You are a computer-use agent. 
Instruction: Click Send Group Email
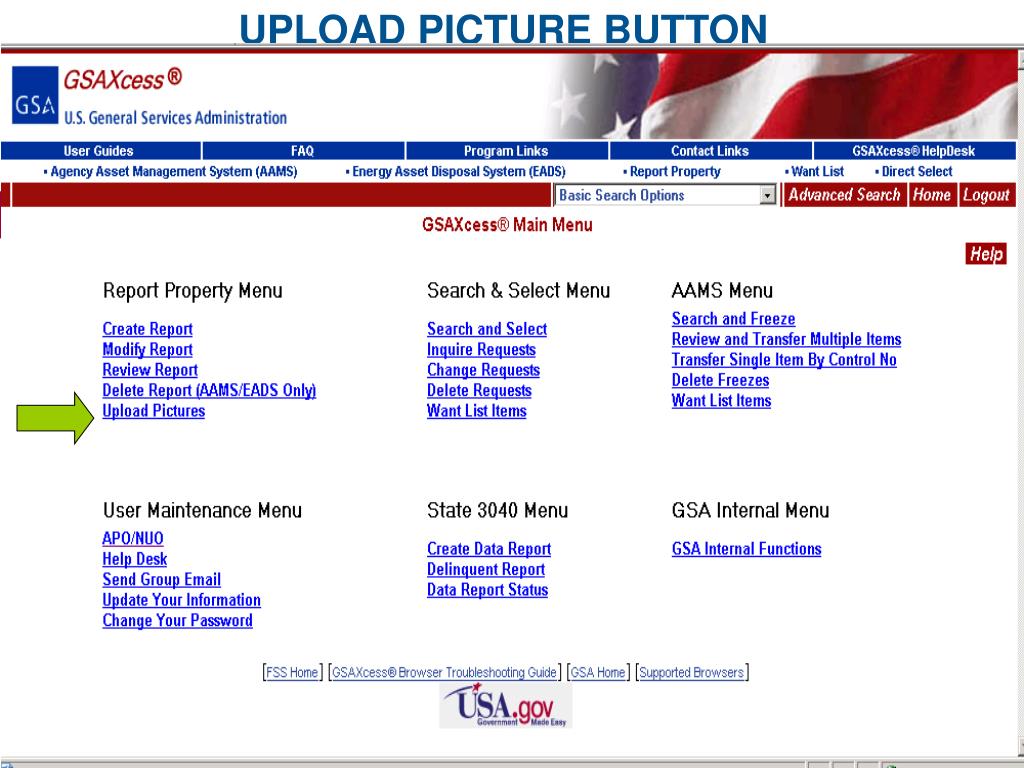[161, 579]
